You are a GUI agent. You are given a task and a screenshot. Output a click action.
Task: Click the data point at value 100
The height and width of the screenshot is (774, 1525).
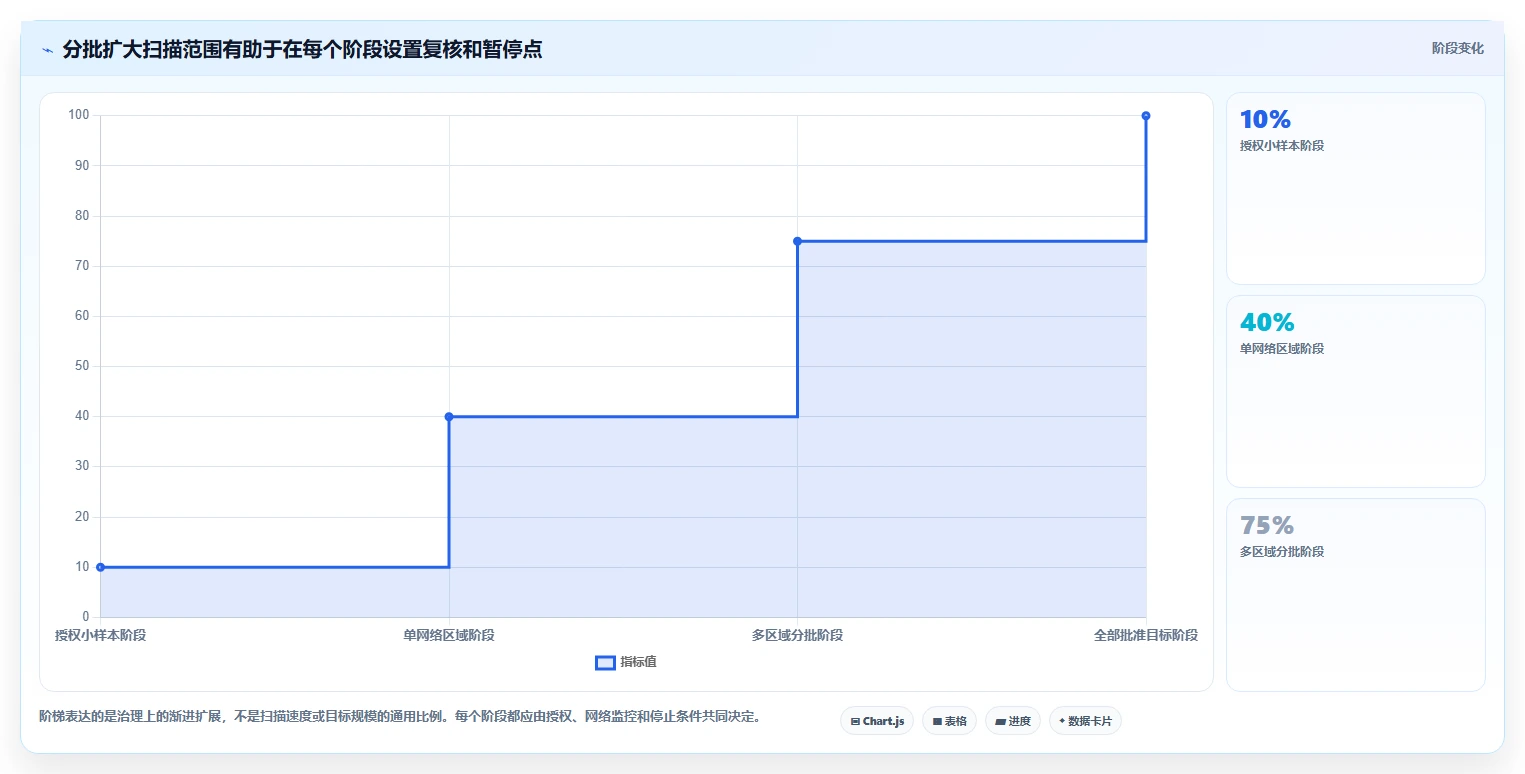tap(1146, 116)
